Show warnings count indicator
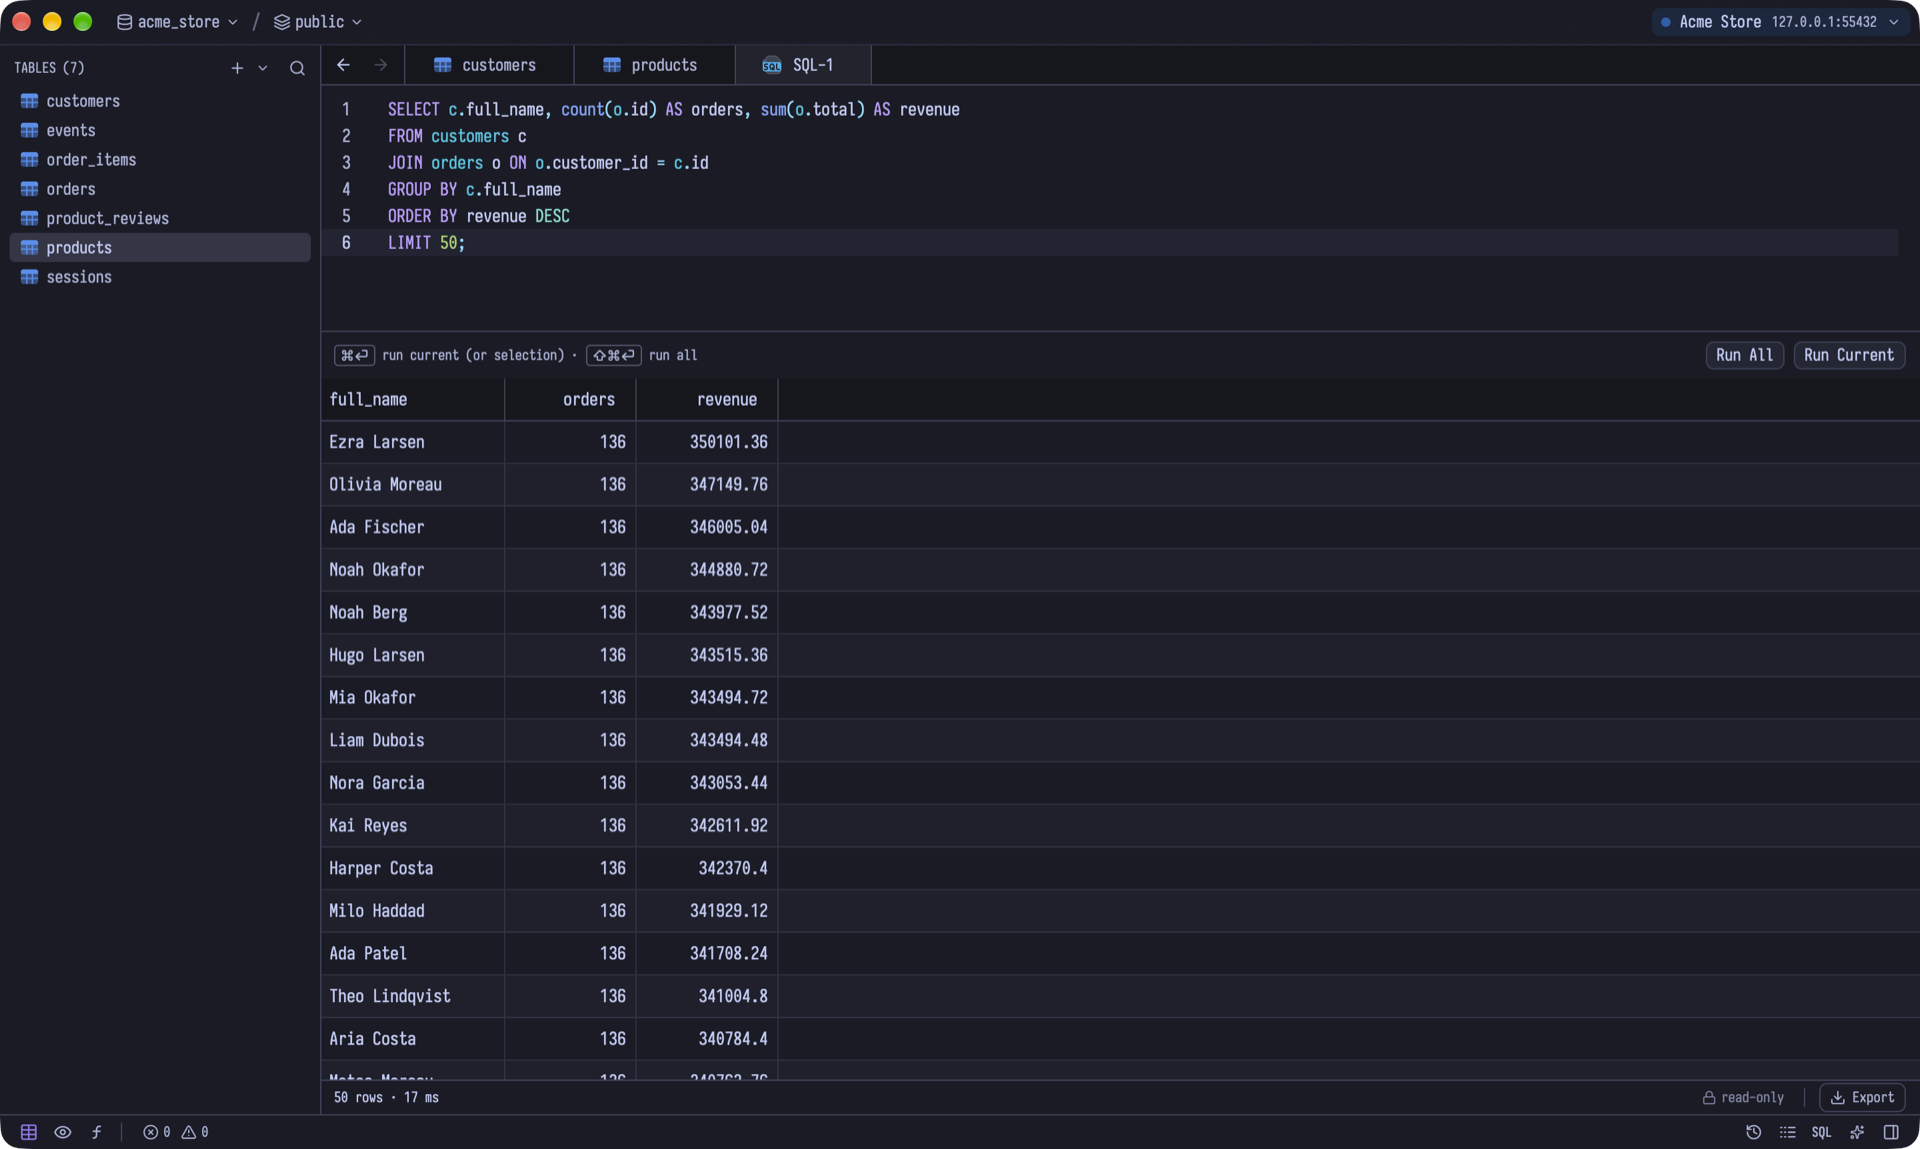Viewport: 1920px width, 1149px height. coord(195,1132)
